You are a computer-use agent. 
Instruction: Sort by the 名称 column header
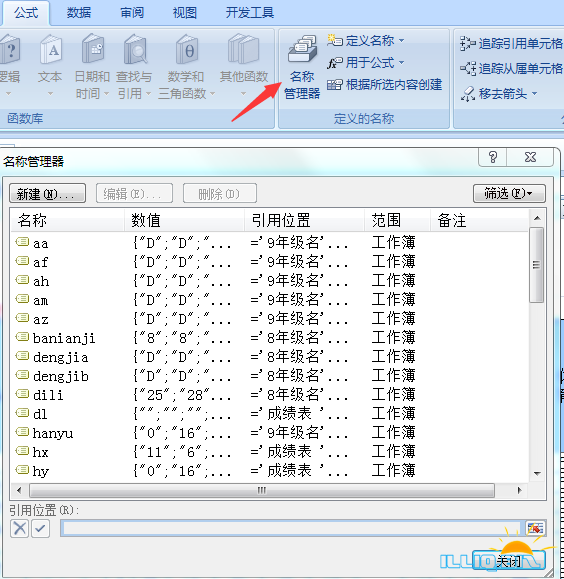pyautogui.click(x=68, y=220)
